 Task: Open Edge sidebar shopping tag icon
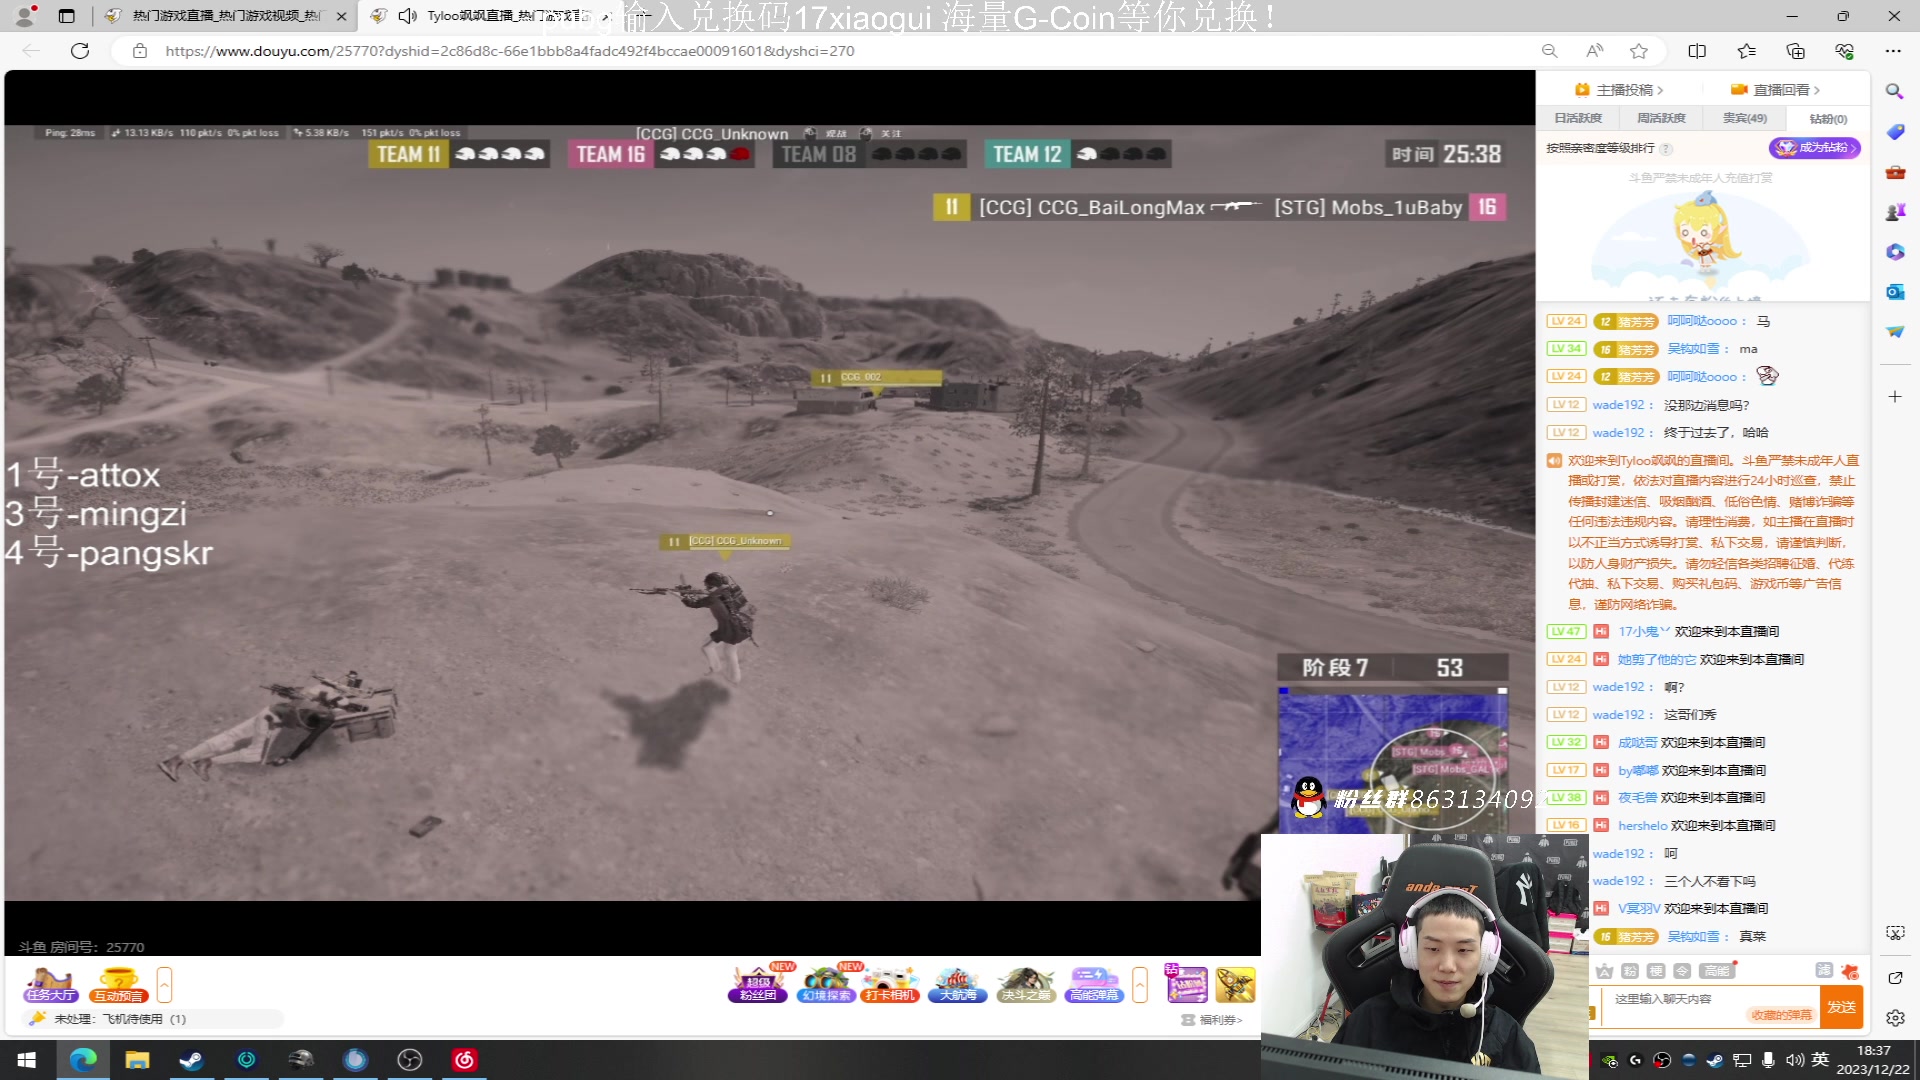tap(1894, 132)
